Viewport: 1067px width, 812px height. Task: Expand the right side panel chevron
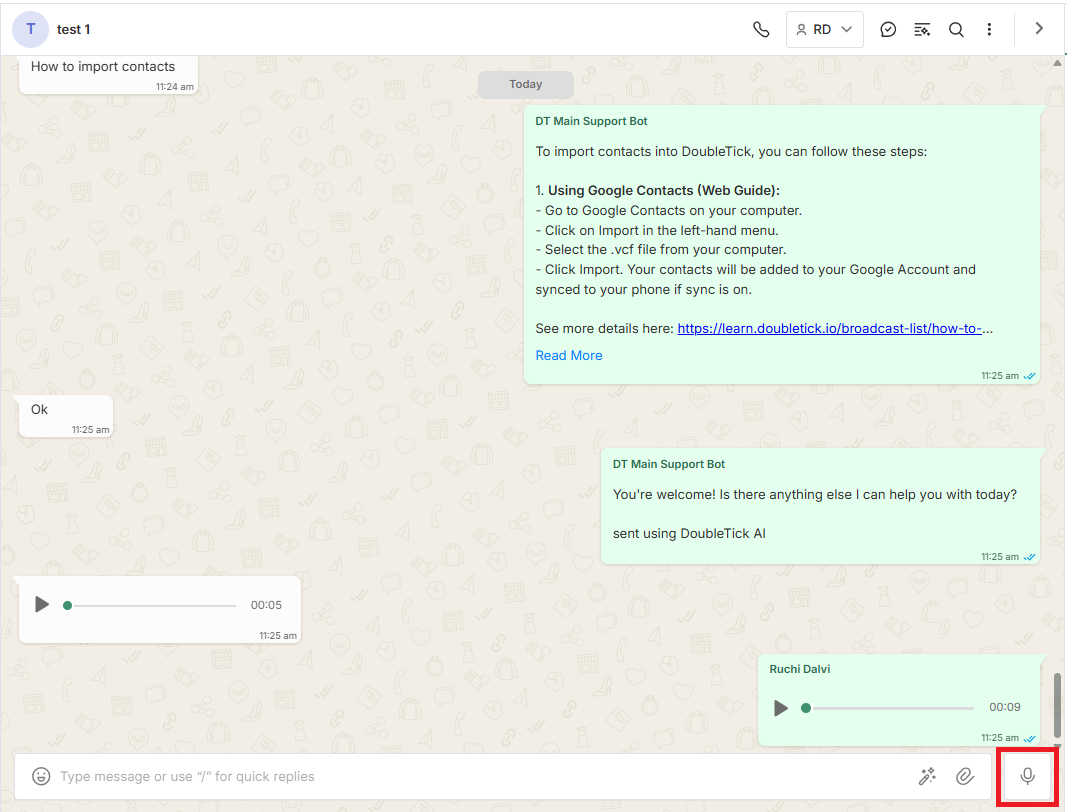coord(1039,29)
